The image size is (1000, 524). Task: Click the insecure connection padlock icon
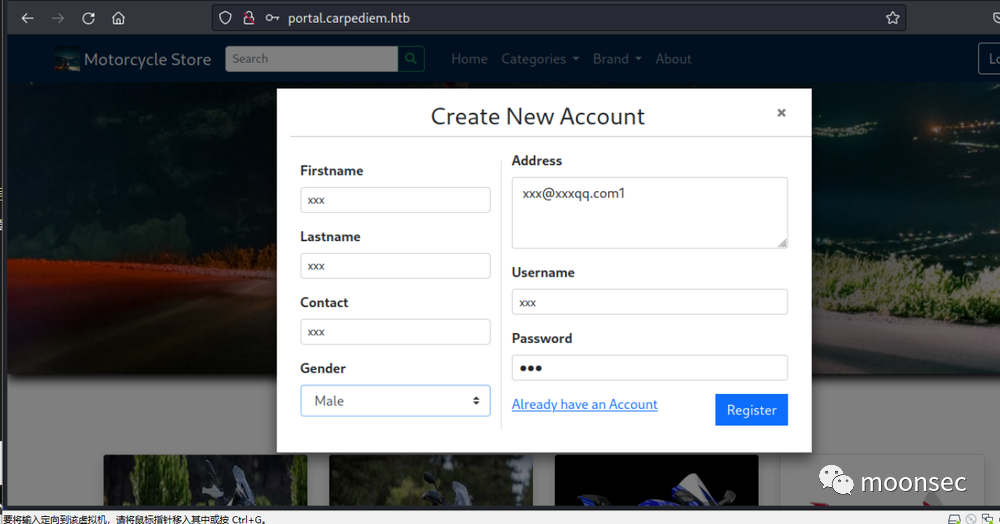coord(249,18)
